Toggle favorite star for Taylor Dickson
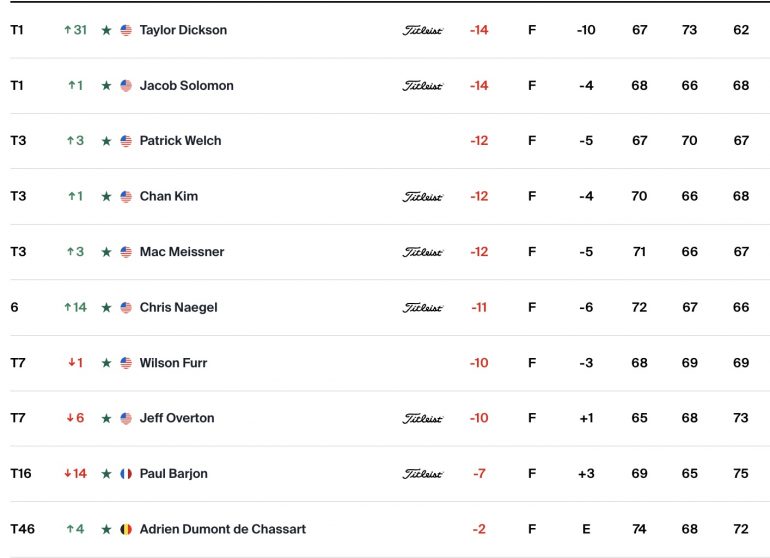770x558 pixels. [x=106, y=30]
